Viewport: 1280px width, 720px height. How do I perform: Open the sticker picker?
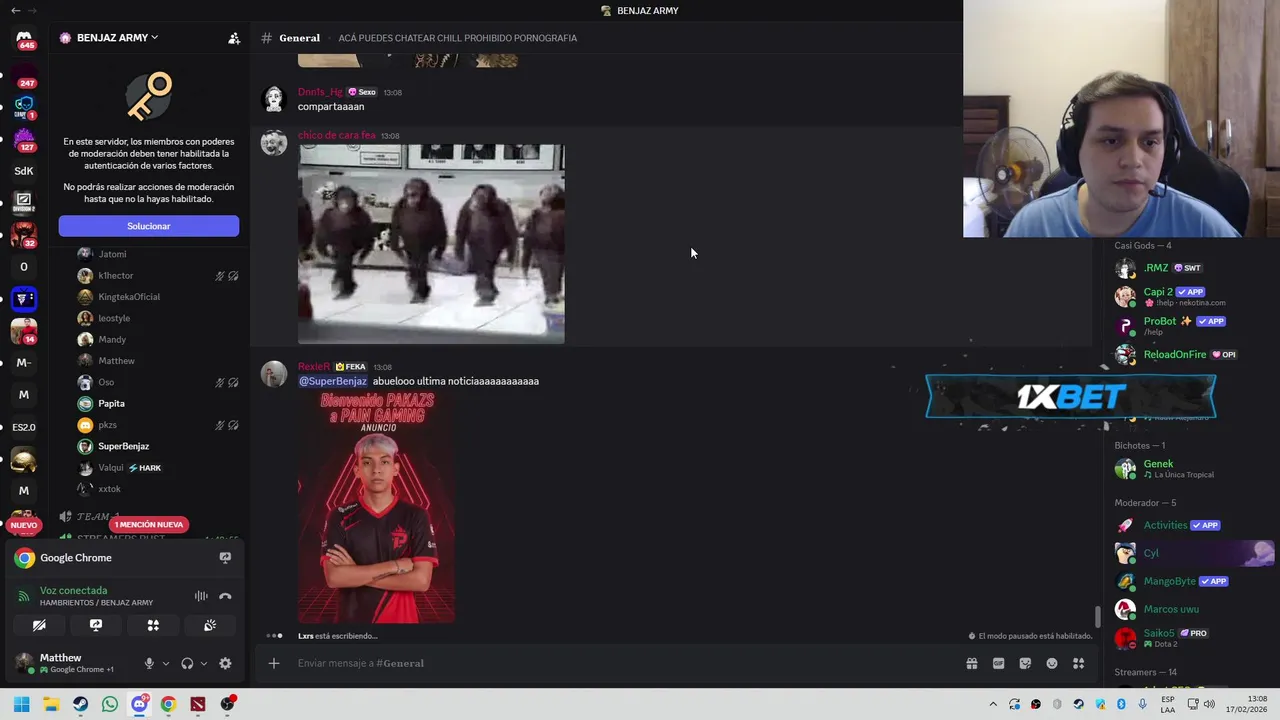pos(1025,663)
